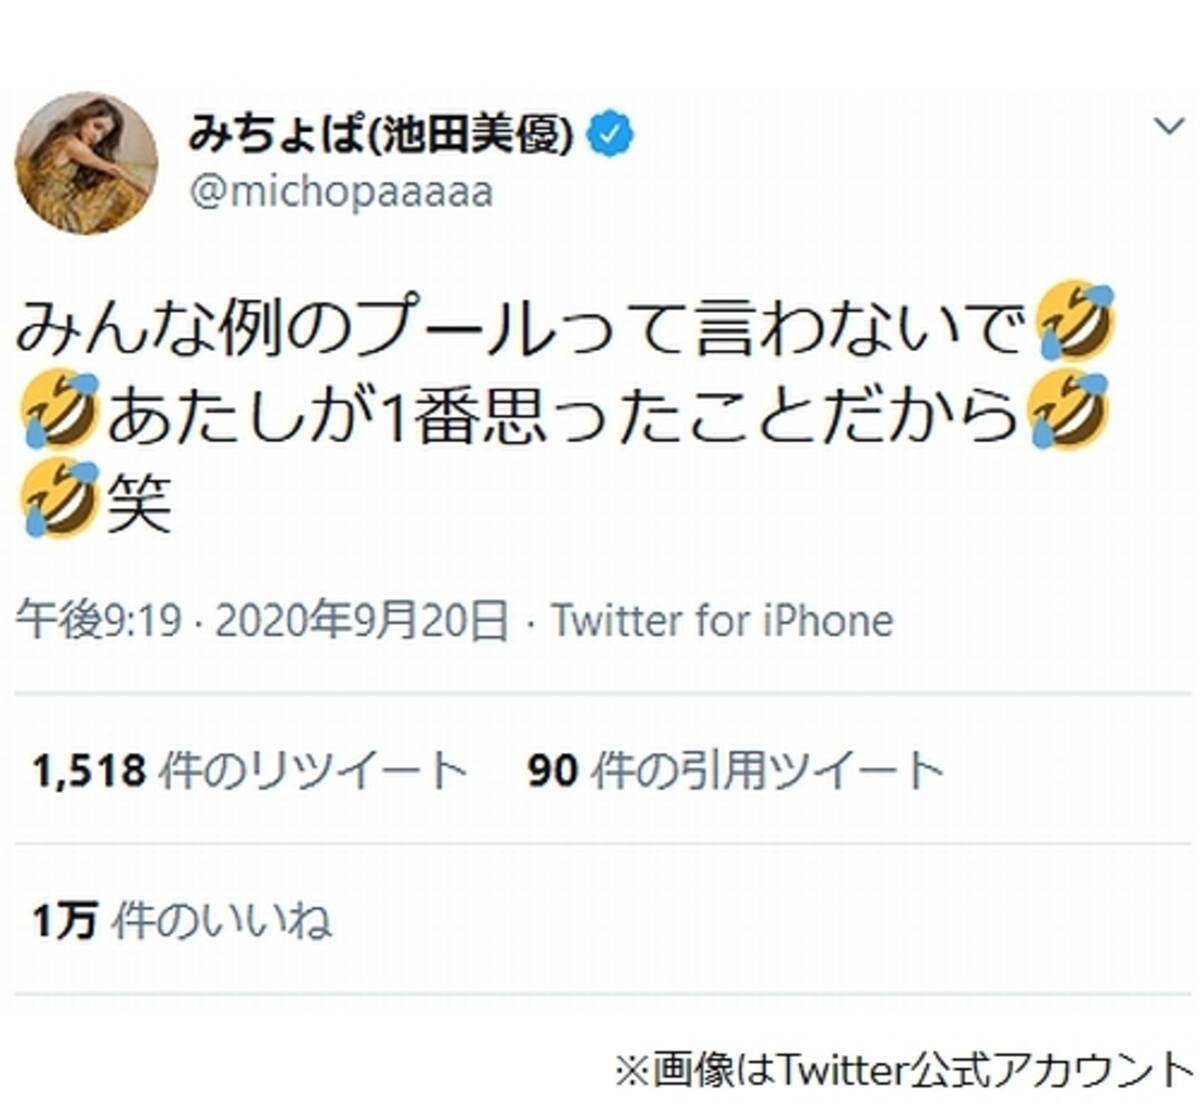Screen dimensions: 1200x1104
Task: Open the Twitter for iPhone source link
Action: pyautogui.click(x=722, y=621)
